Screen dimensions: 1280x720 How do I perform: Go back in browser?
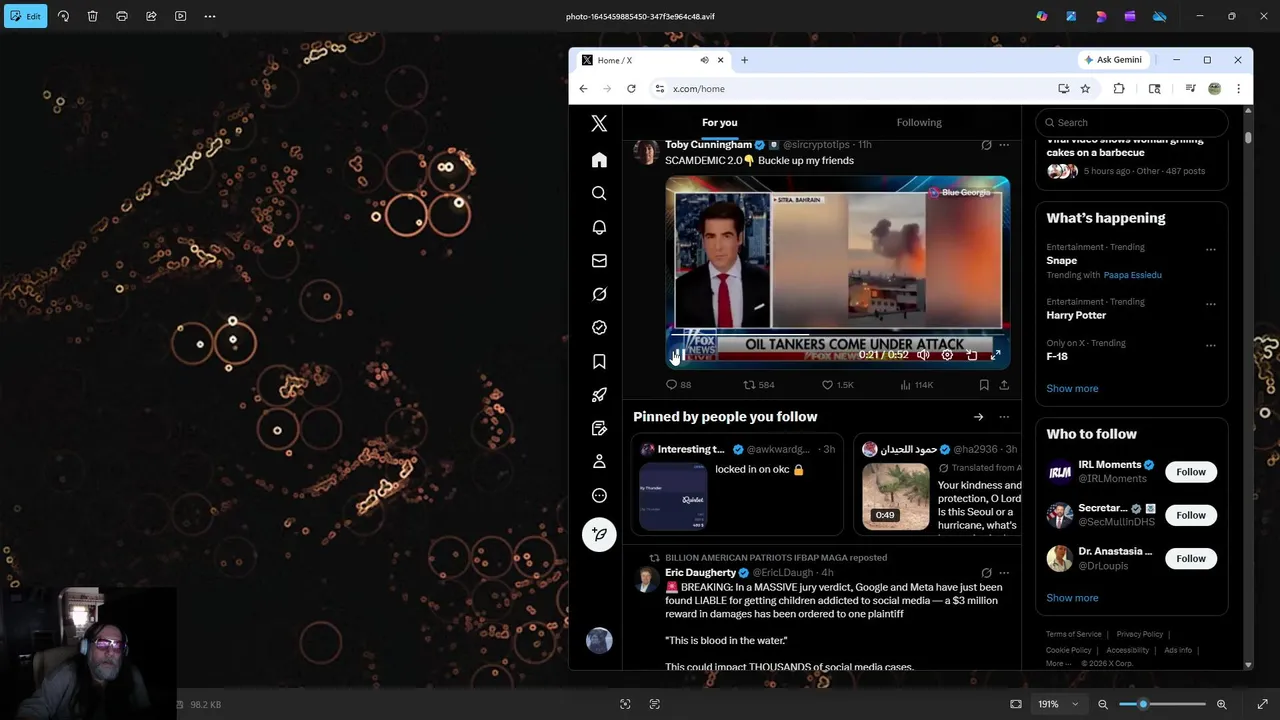583,89
